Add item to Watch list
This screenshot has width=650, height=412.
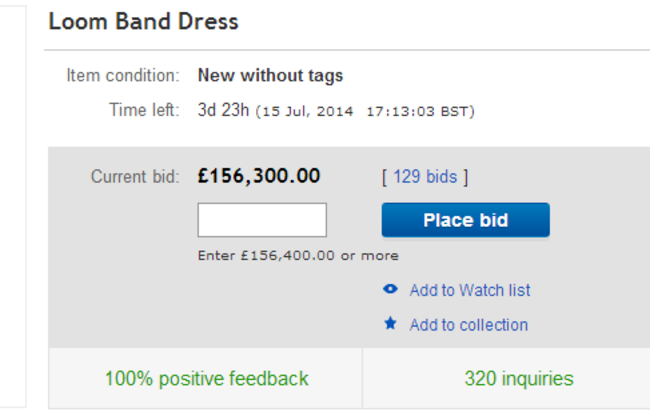[470, 290]
